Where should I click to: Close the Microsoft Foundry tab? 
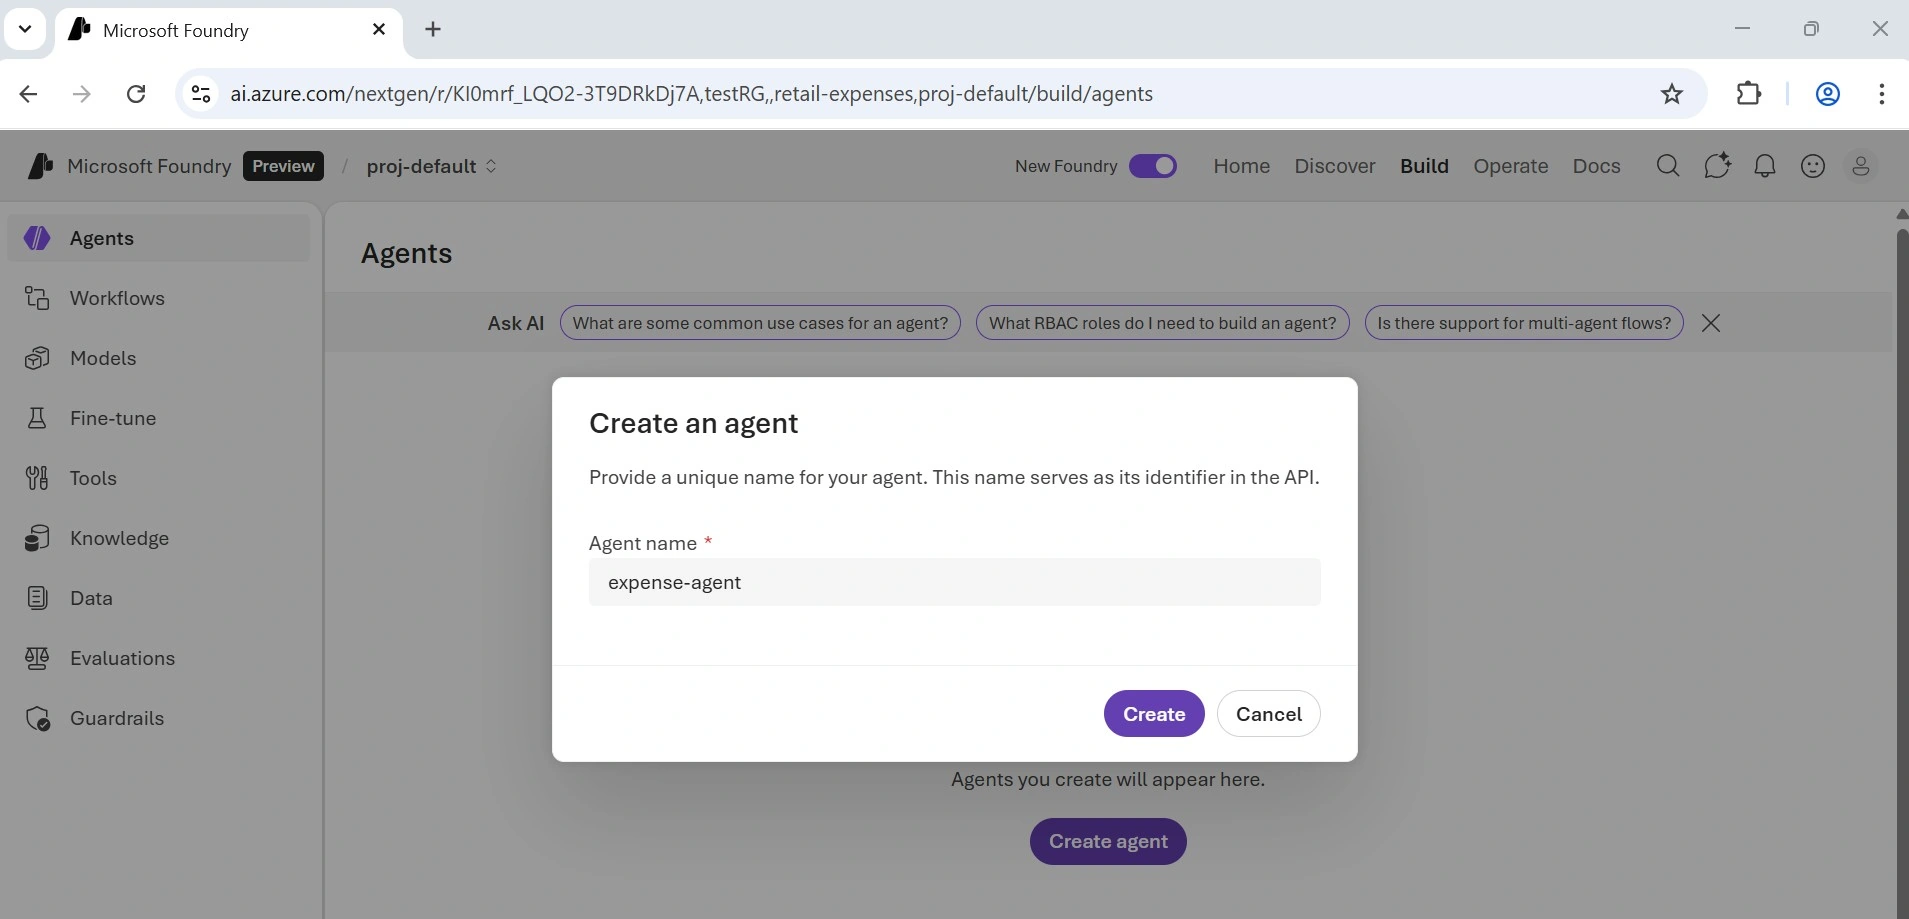pyautogui.click(x=379, y=30)
